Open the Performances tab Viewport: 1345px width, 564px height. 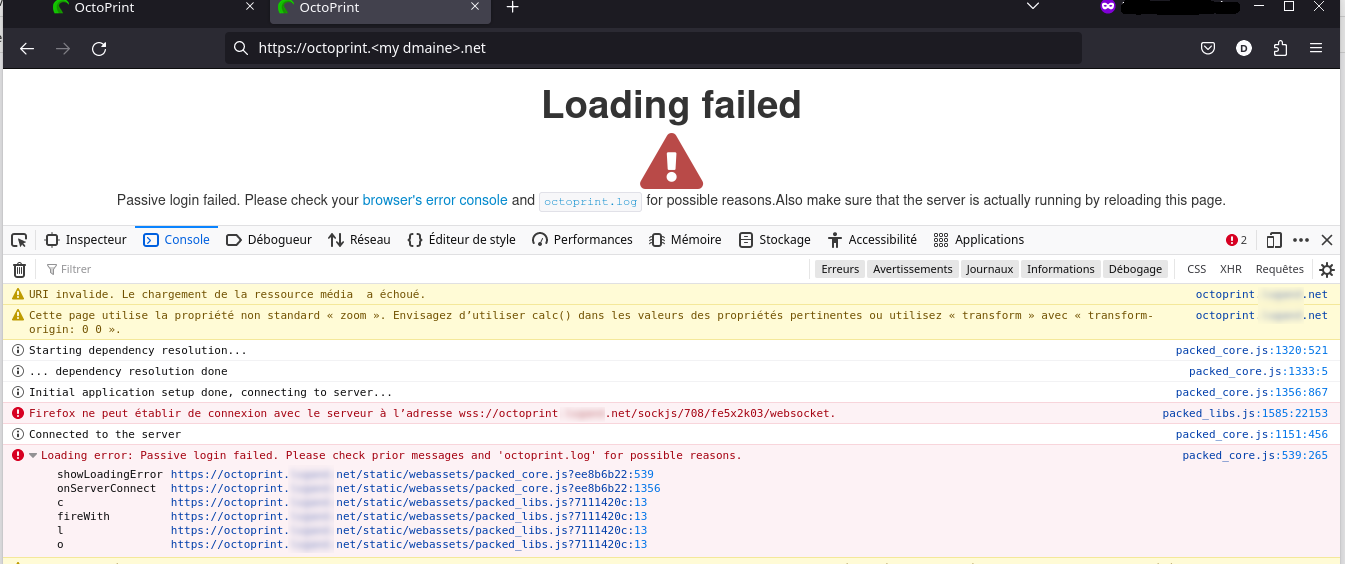click(582, 240)
